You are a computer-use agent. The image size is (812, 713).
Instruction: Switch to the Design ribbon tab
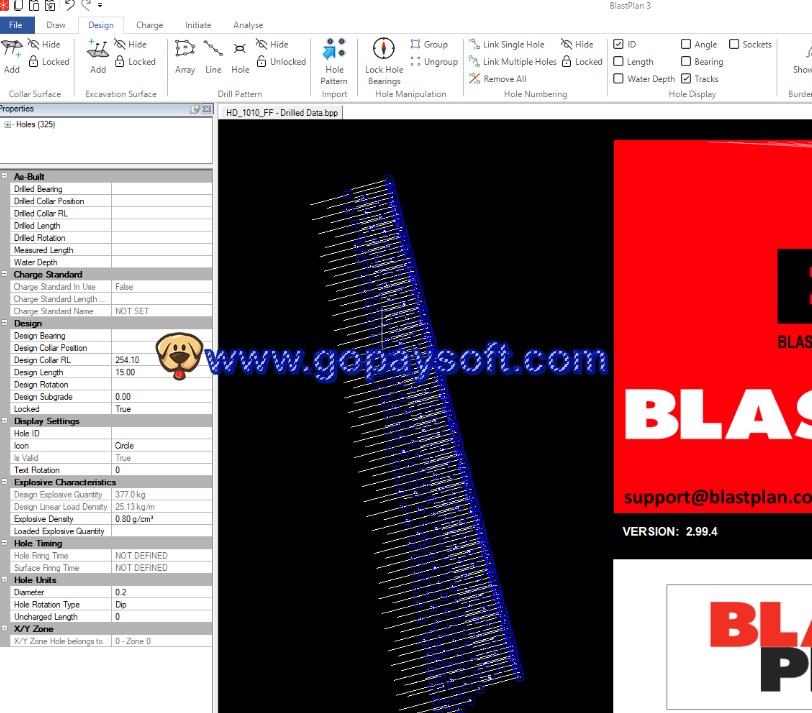pyautogui.click(x=101, y=25)
